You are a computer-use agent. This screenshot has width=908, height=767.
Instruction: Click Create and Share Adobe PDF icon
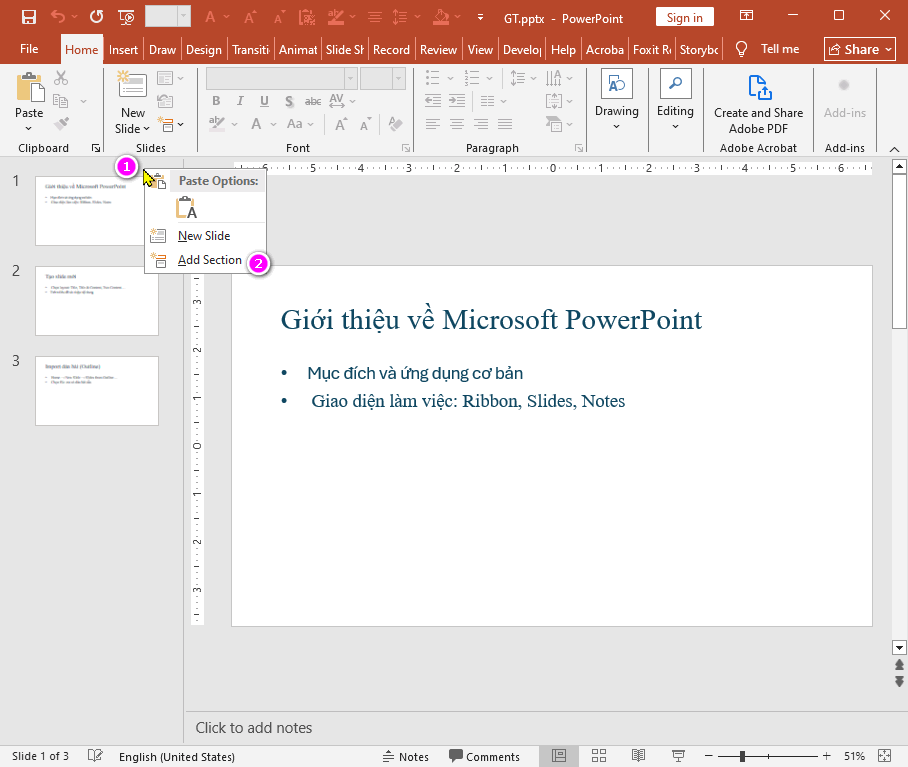click(x=758, y=87)
